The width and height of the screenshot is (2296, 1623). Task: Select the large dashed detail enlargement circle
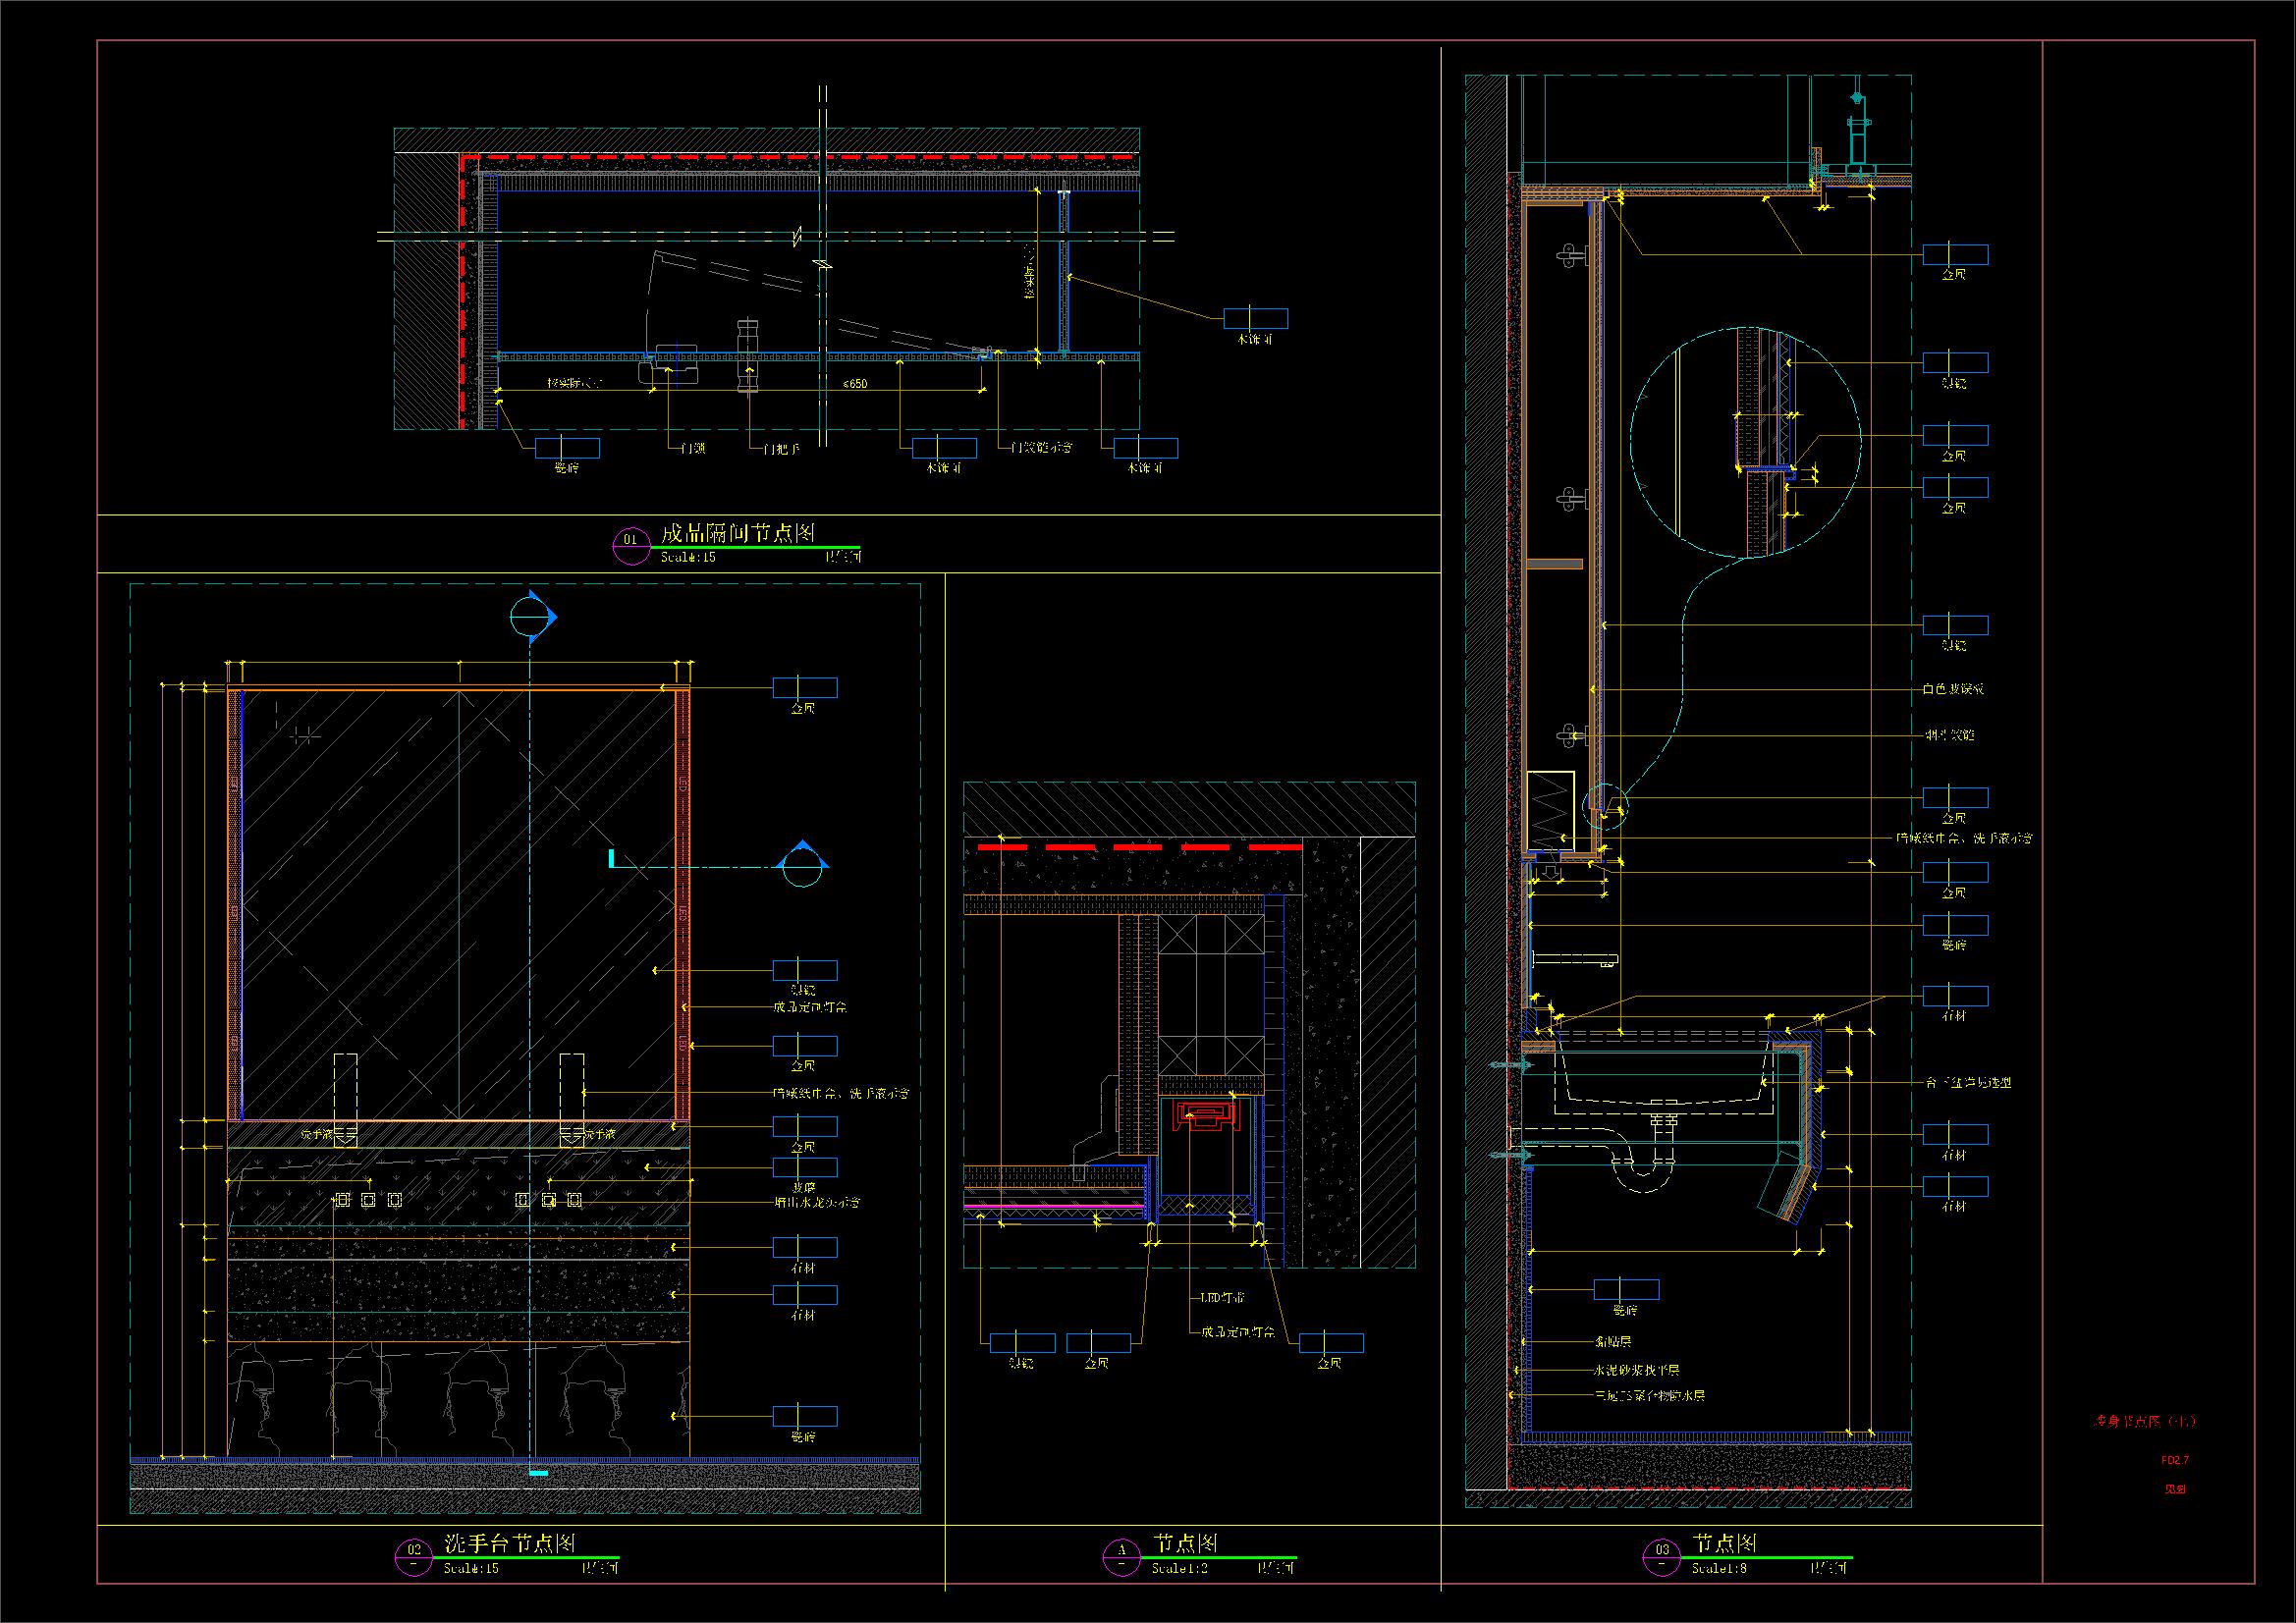point(1745,441)
